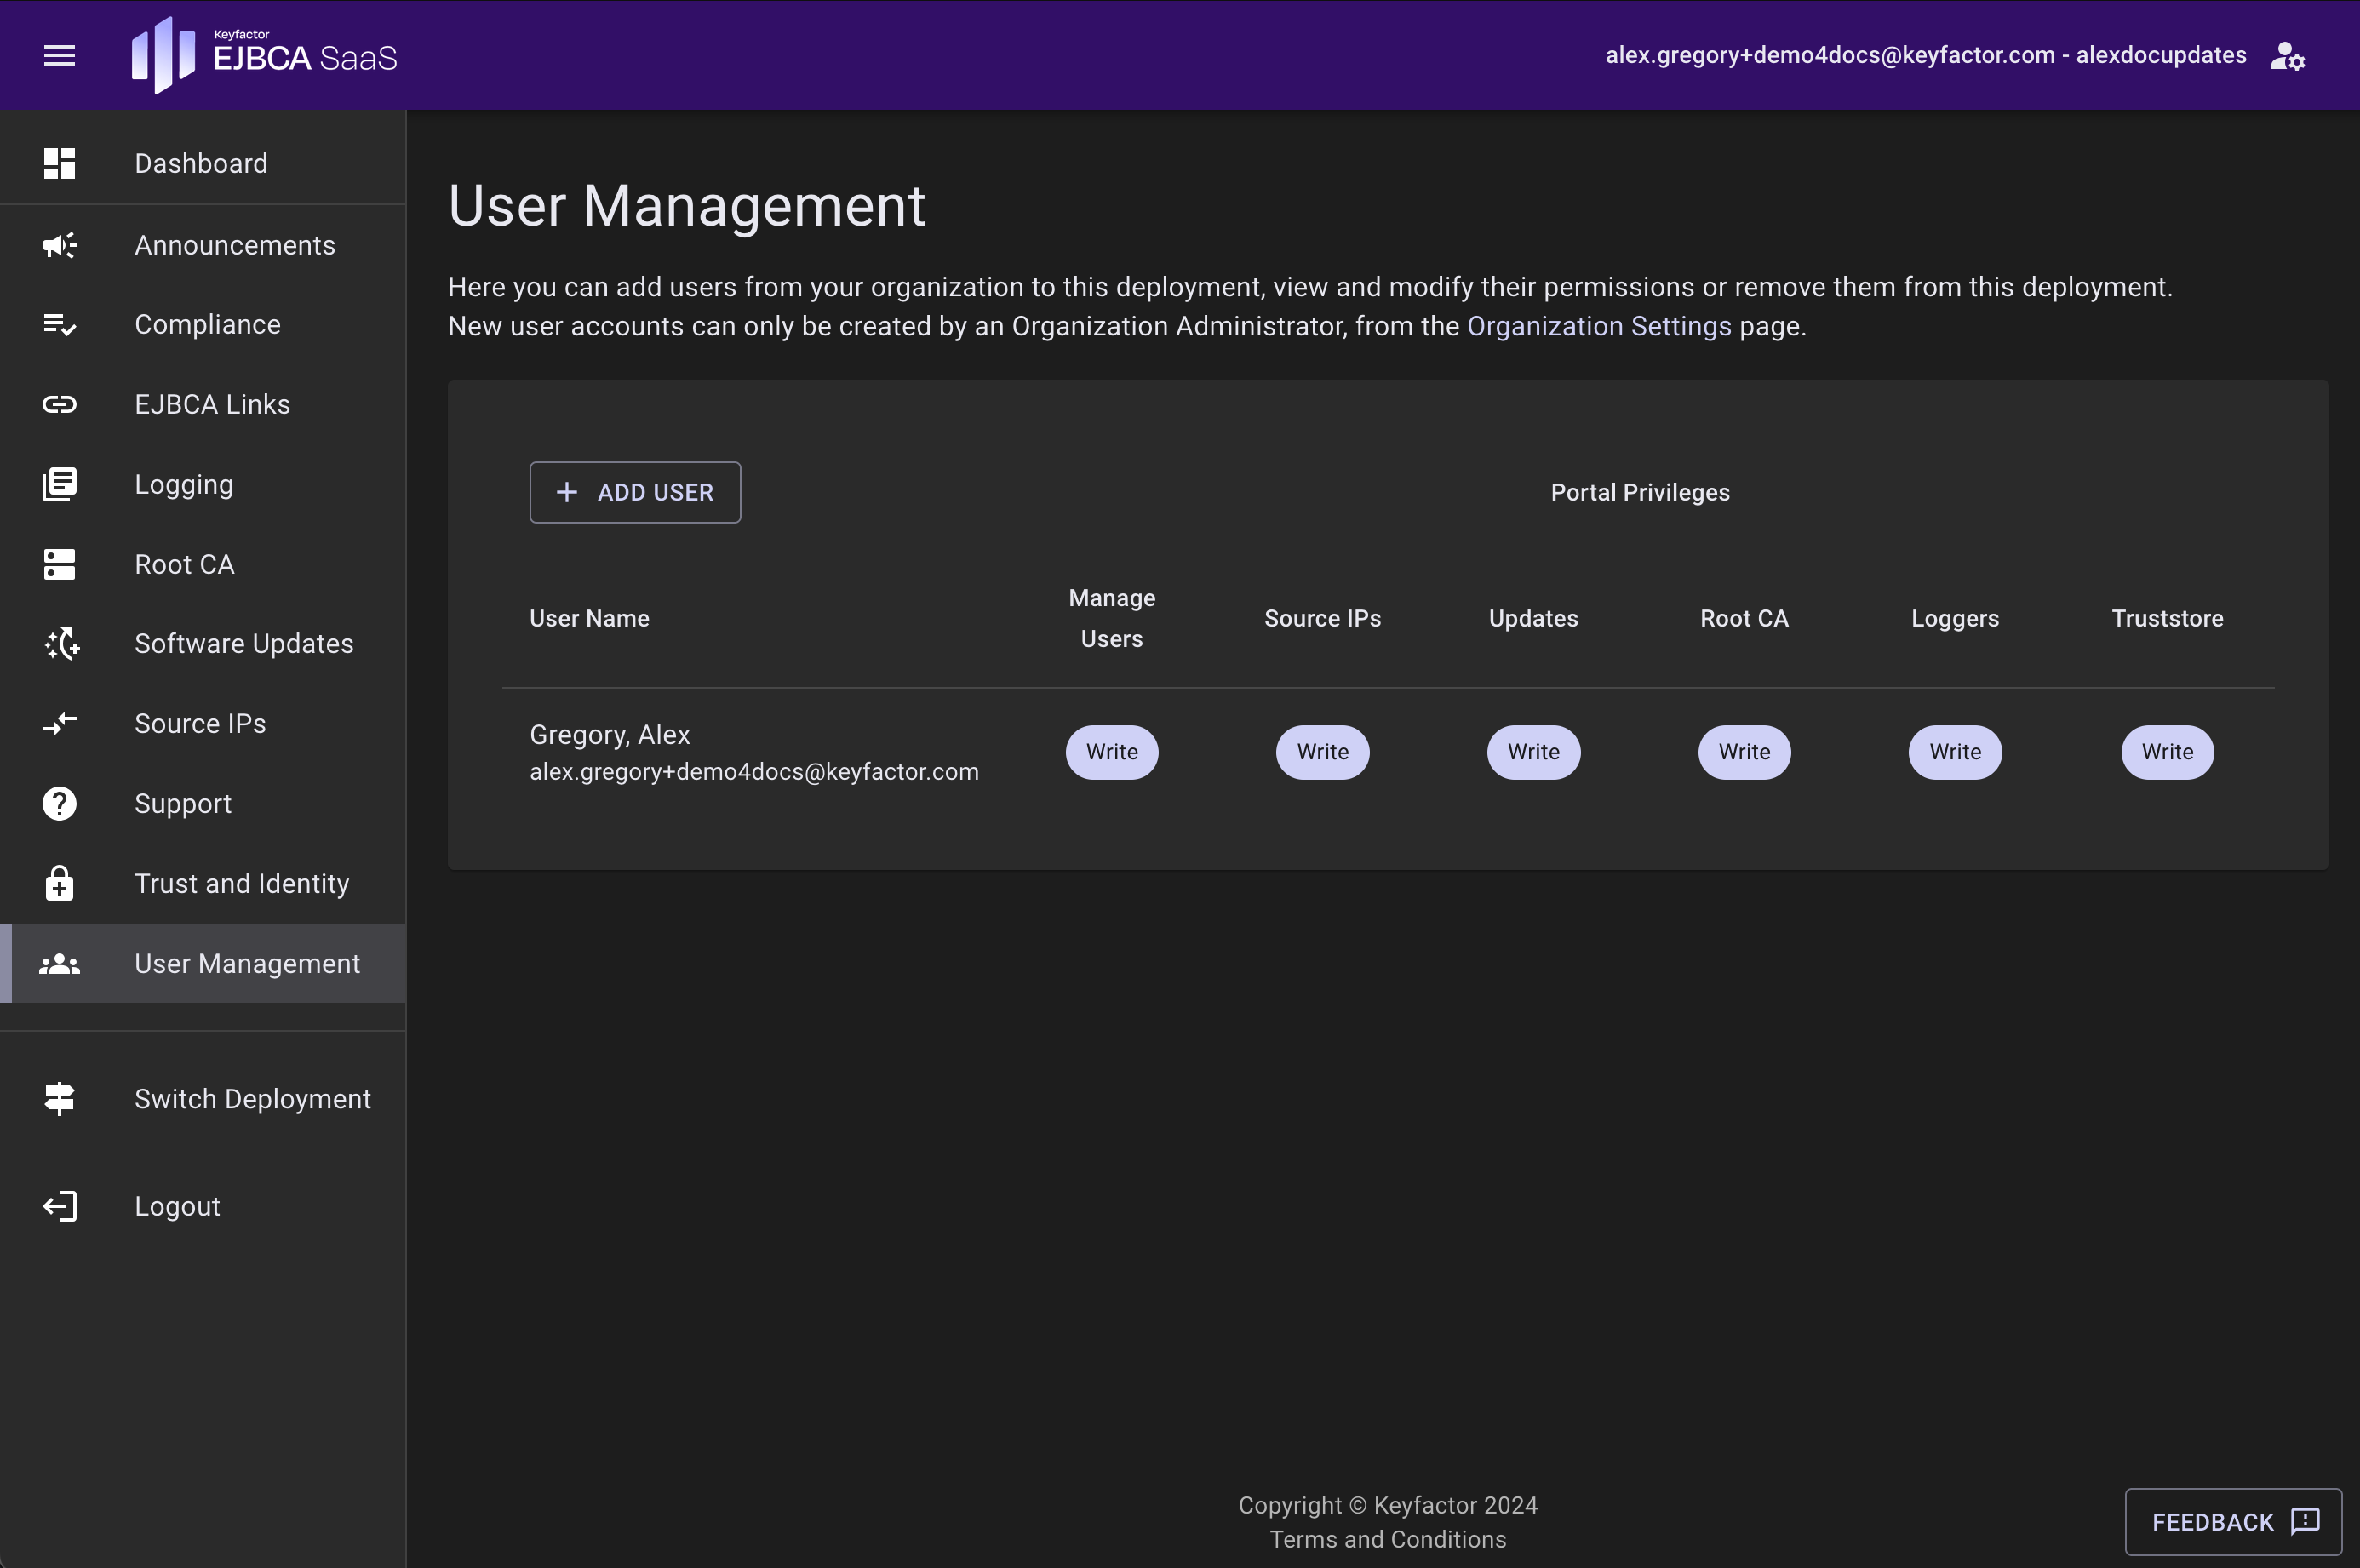Click the Support question mark icon

[59, 803]
